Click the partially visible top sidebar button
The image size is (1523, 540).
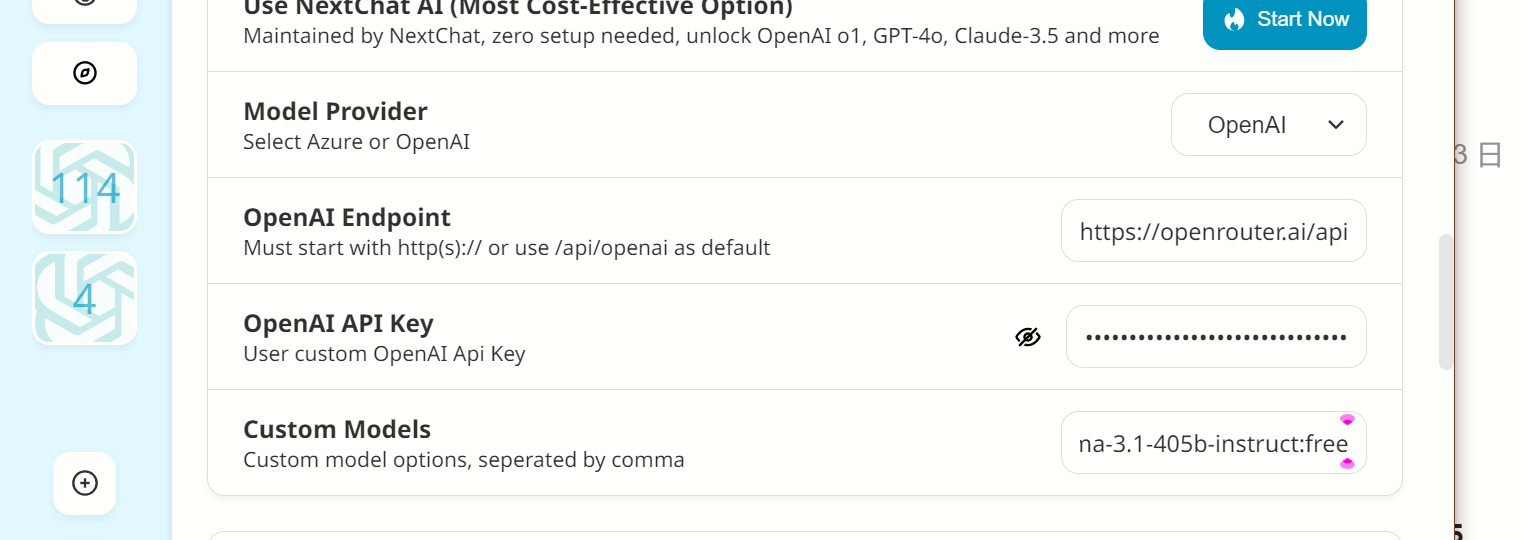pyautogui.click(x=85, y=8)
